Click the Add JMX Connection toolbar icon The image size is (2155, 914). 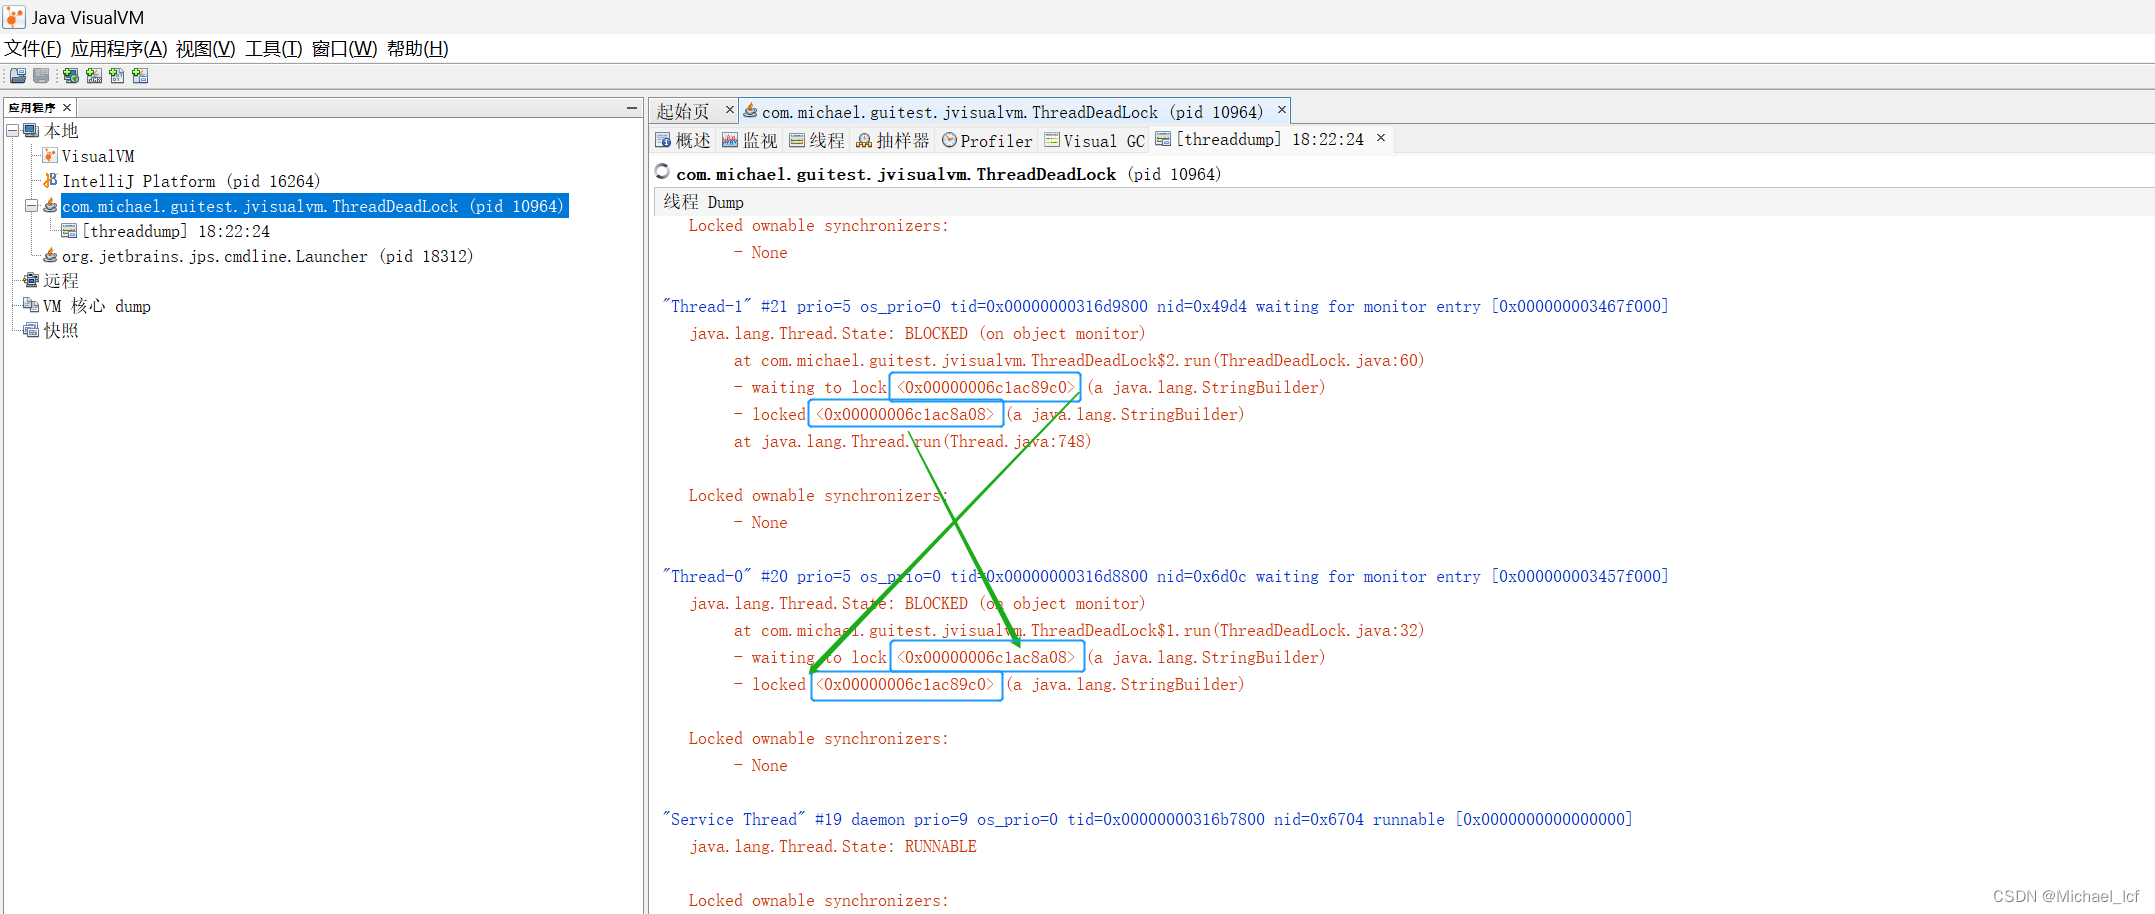[x=94, y=76]
